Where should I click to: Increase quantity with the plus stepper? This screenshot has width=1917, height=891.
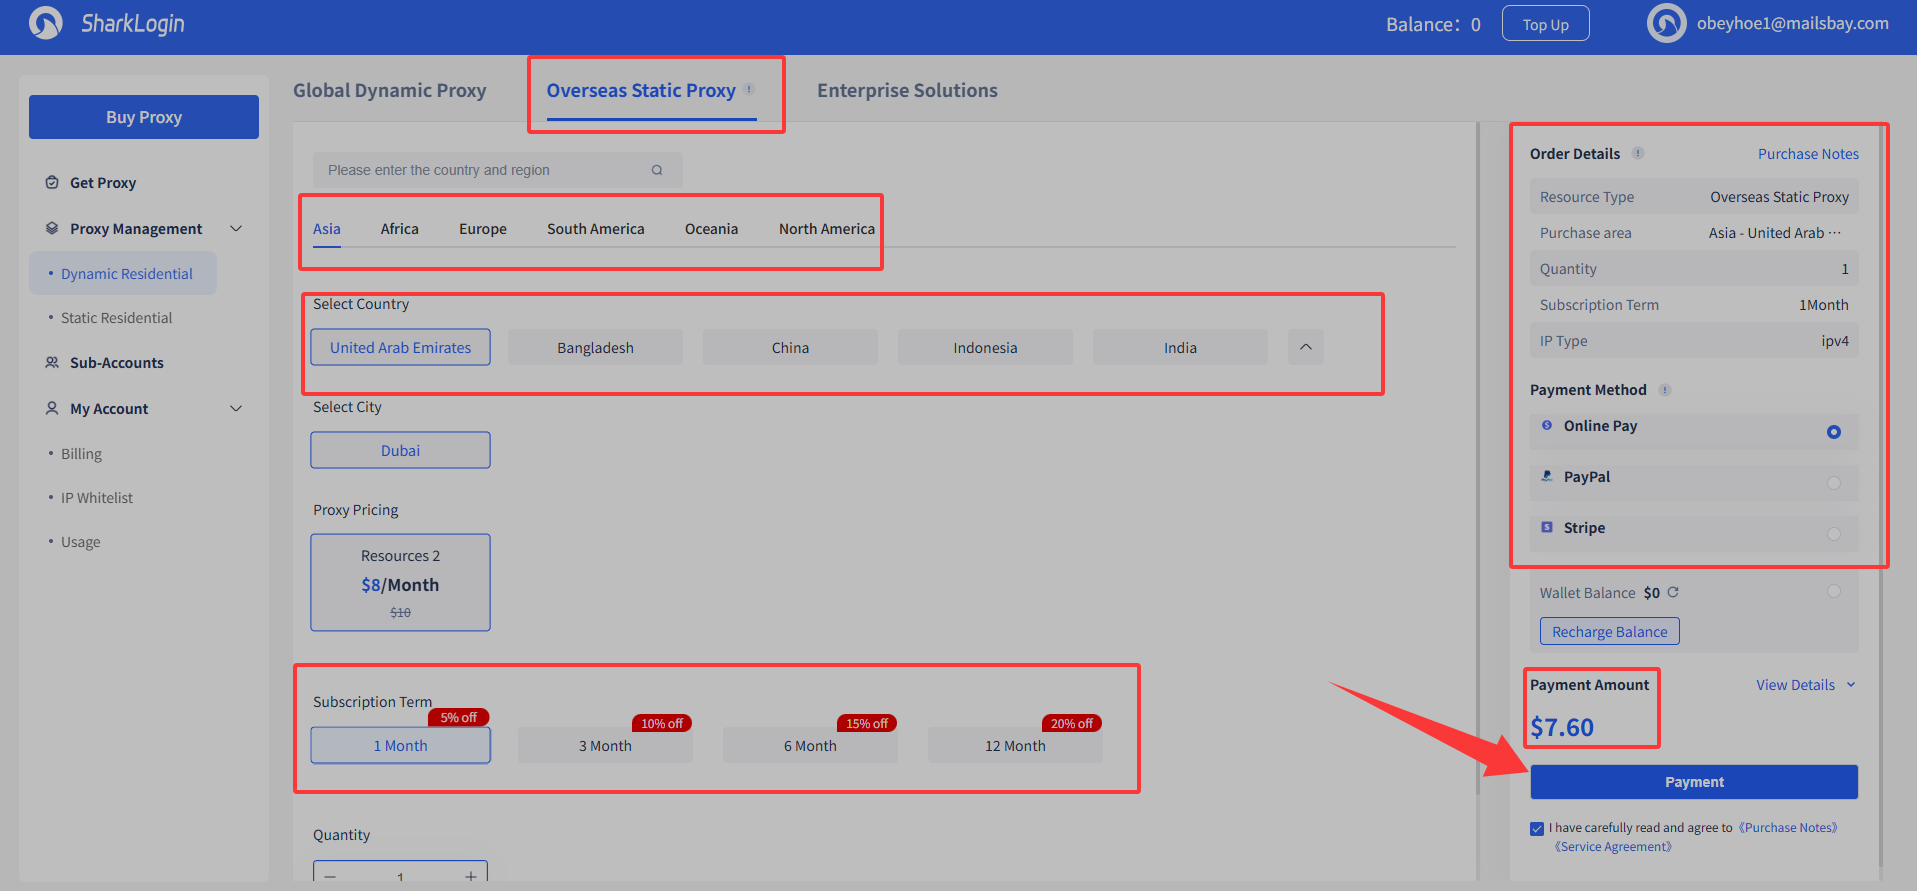pyautogui.click(x=470, y=875)
